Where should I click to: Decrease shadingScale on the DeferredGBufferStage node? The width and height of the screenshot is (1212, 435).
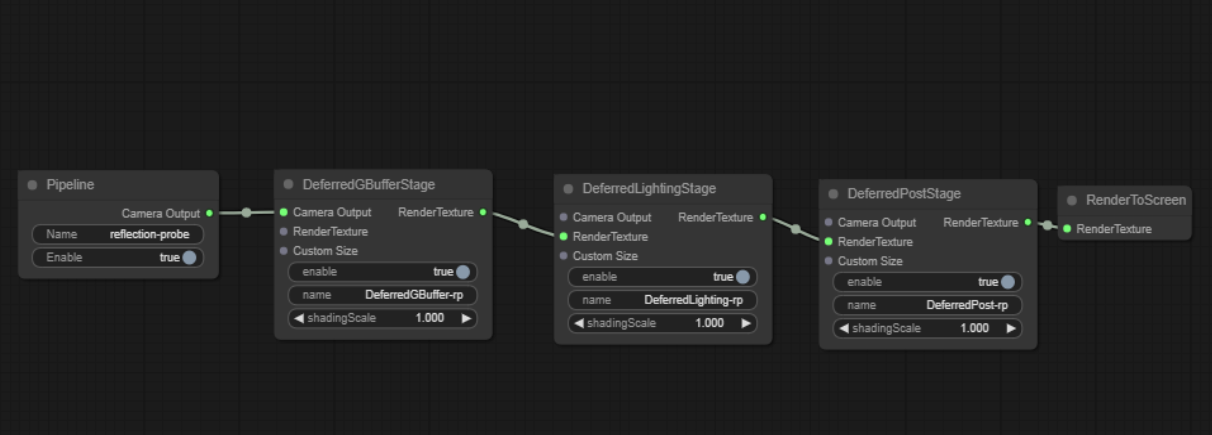(298, 319)
